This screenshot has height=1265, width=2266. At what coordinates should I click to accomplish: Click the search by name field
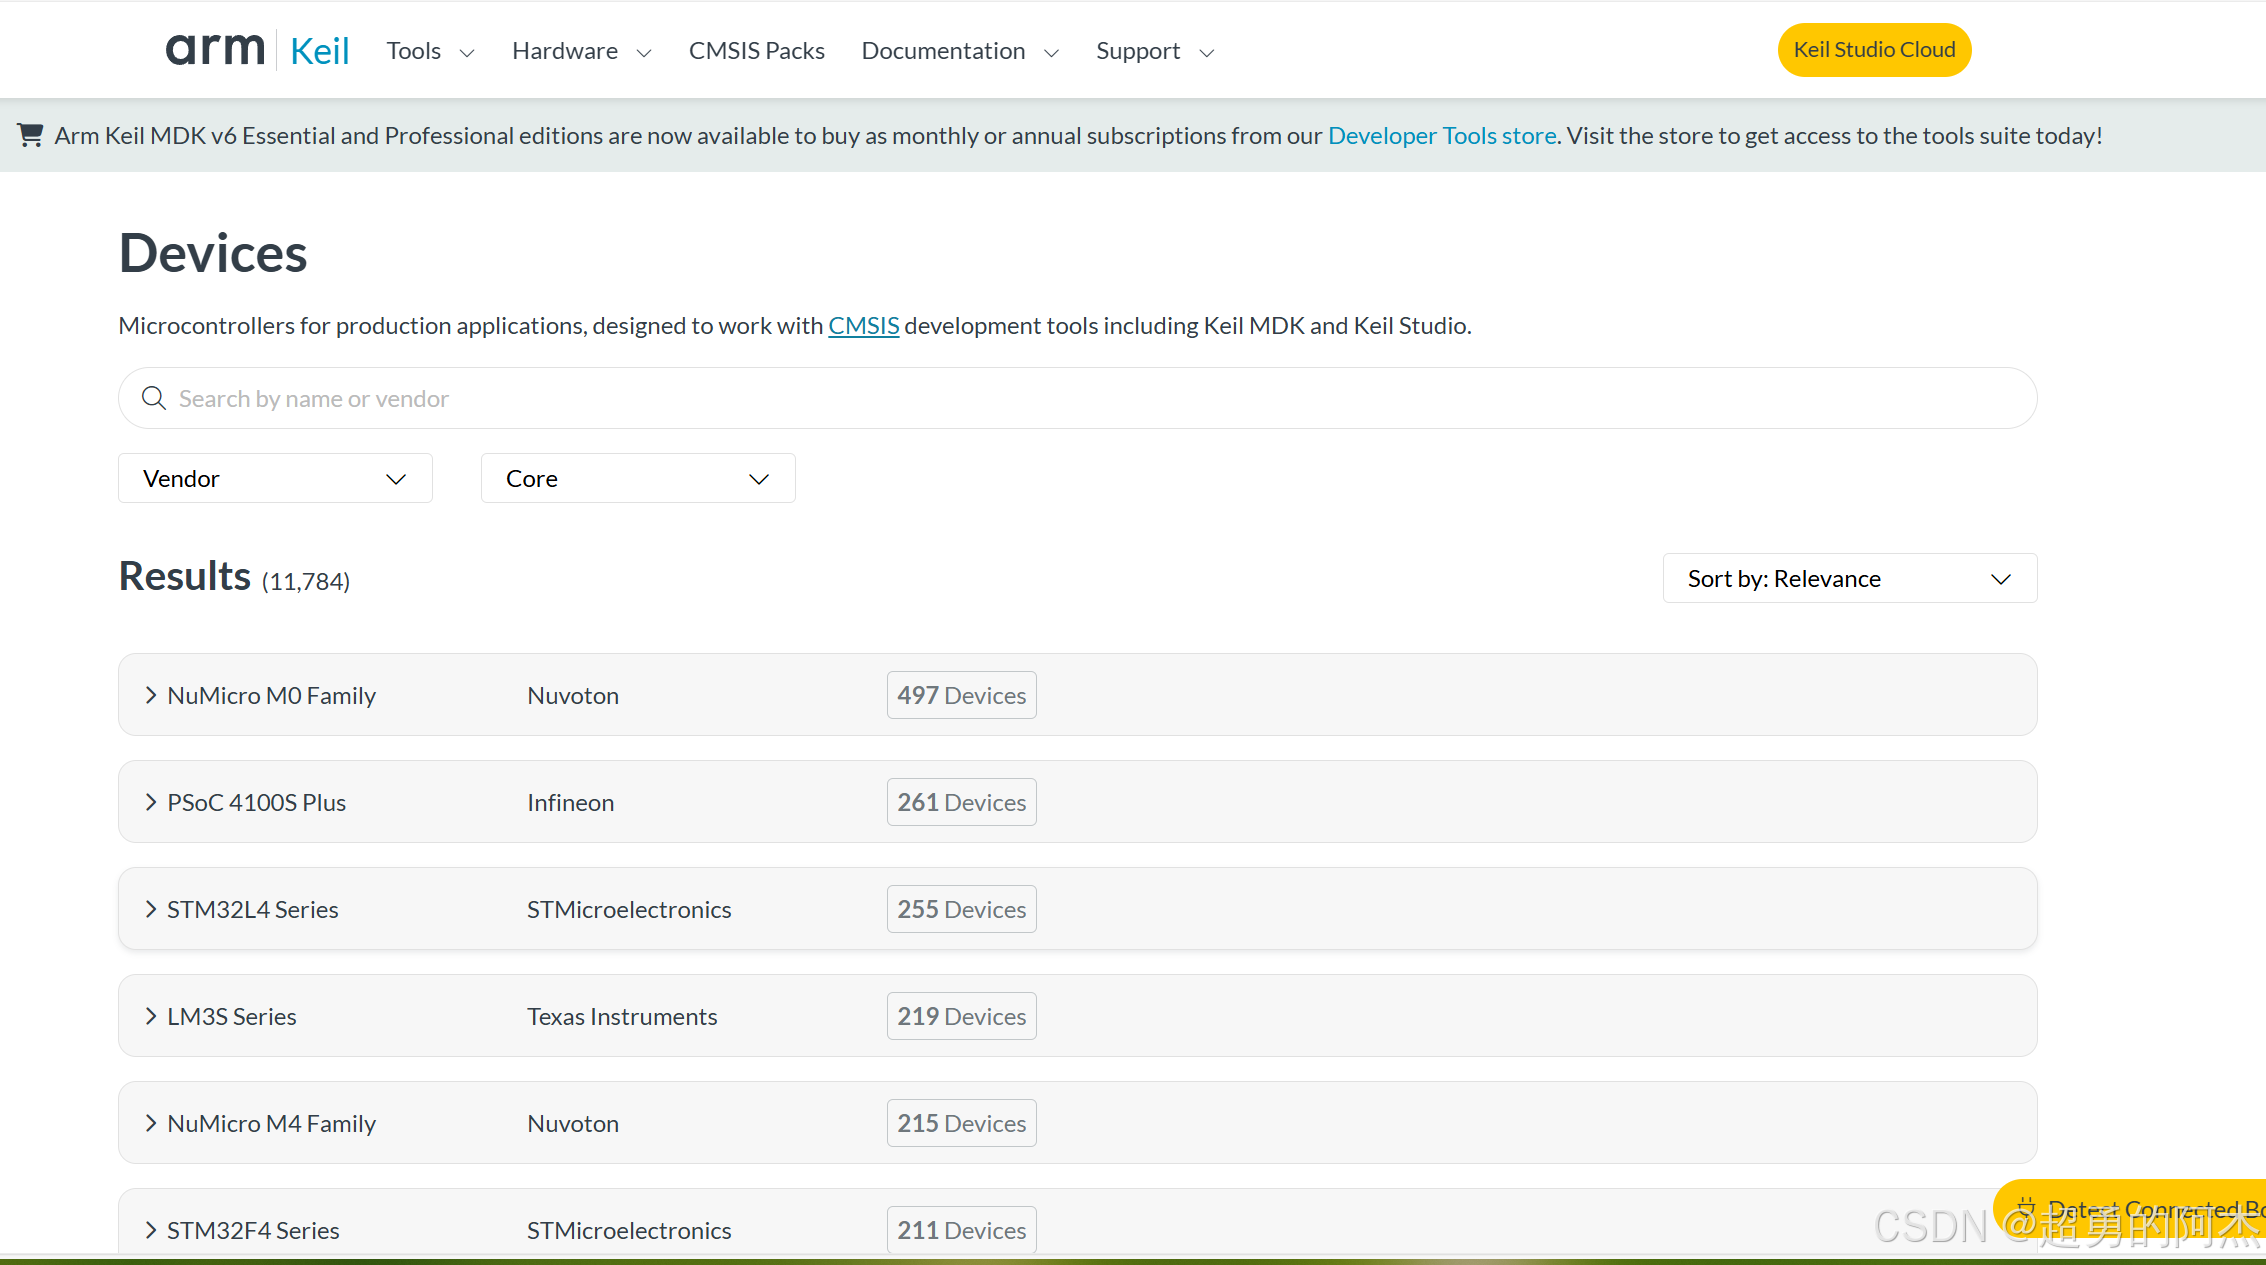(1000, 398)
